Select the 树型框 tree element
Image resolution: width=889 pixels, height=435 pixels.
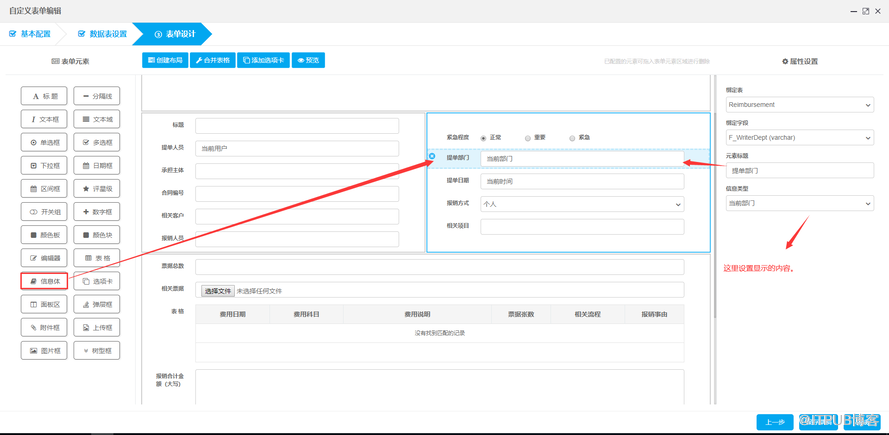(x=97, y=350)
